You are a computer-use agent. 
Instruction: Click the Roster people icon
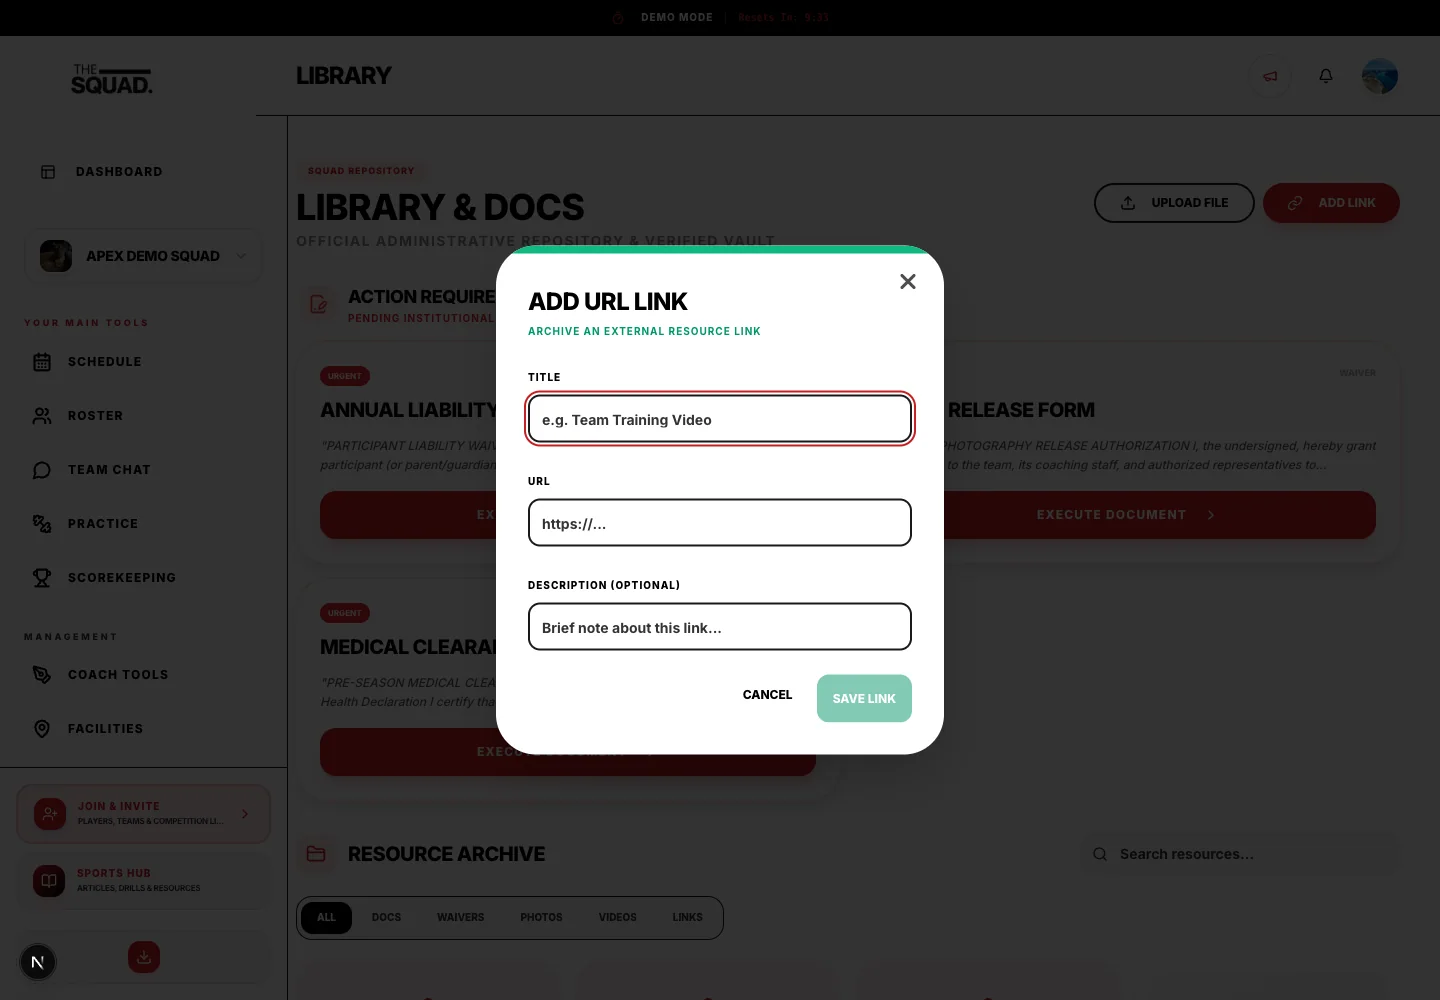pyautogui.click(x=42, y=416)
